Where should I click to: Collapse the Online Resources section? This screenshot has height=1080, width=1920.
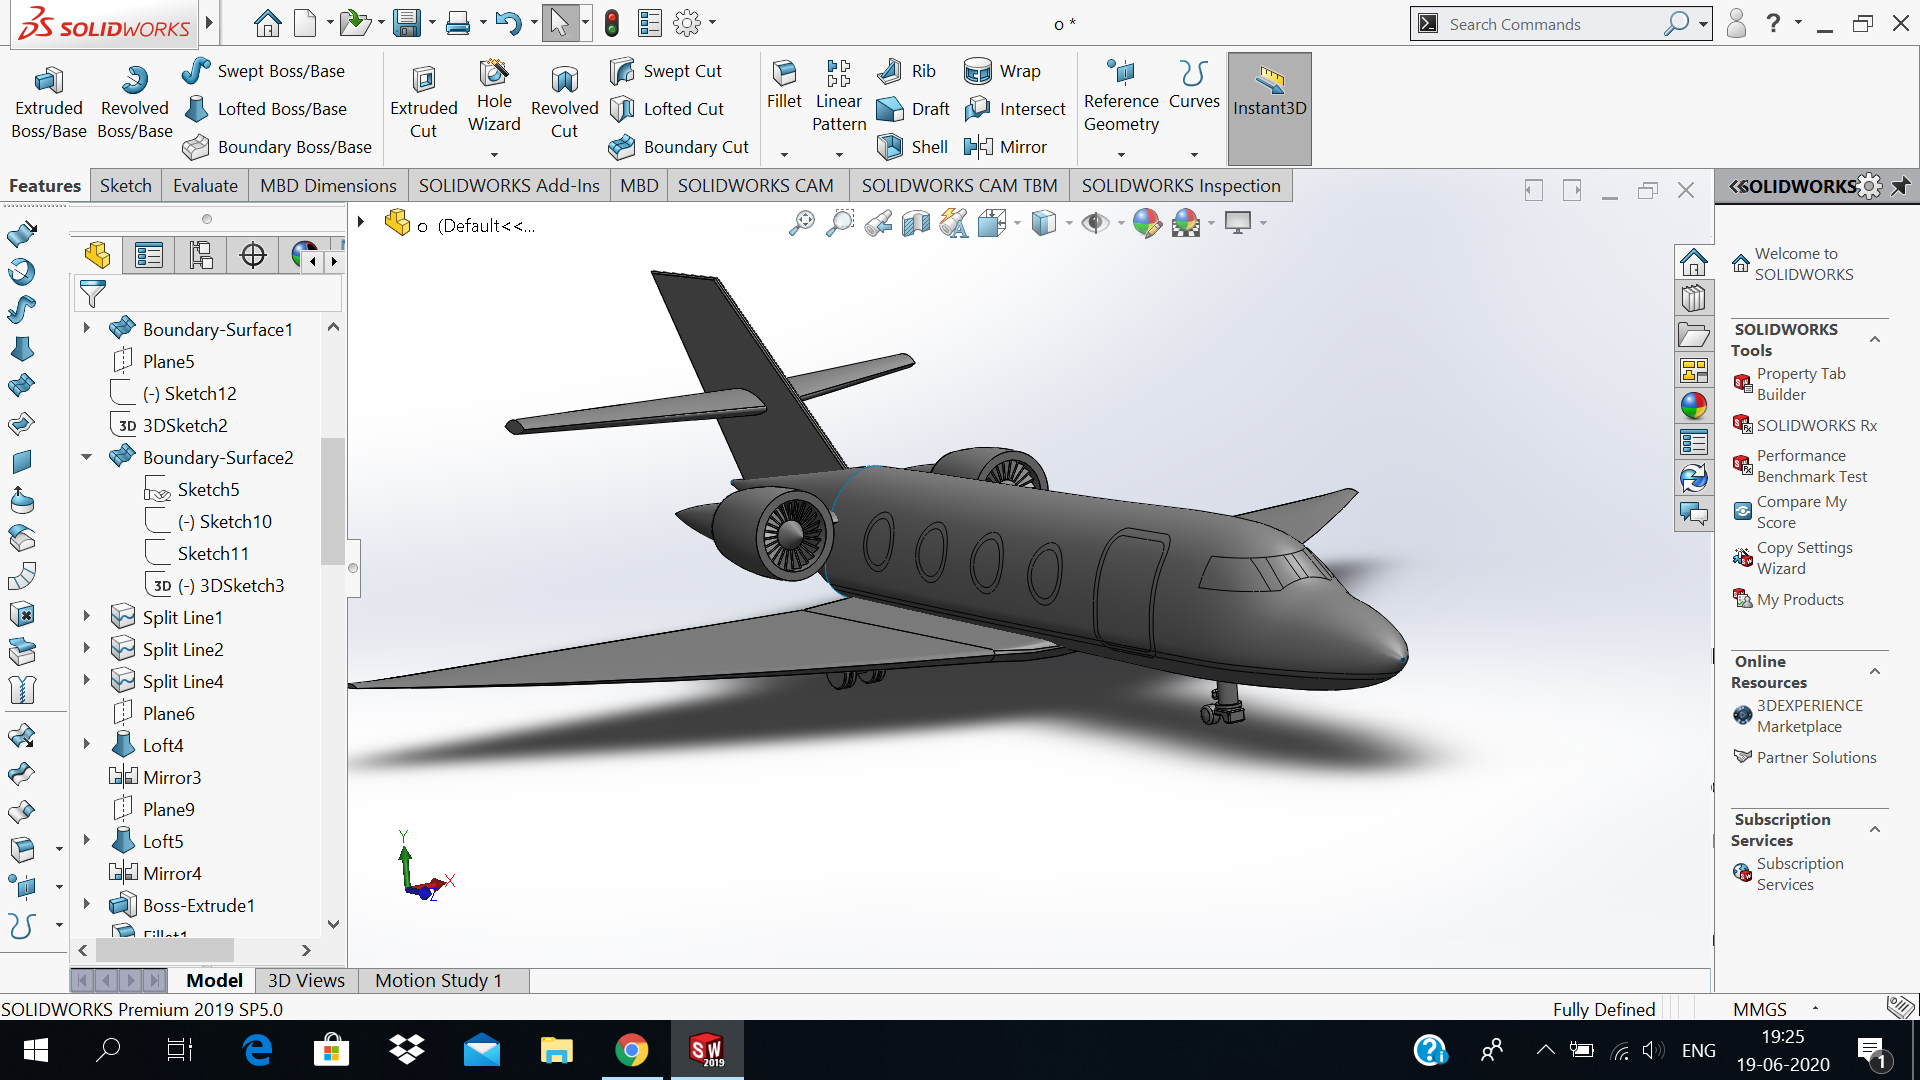point(1875,672)
